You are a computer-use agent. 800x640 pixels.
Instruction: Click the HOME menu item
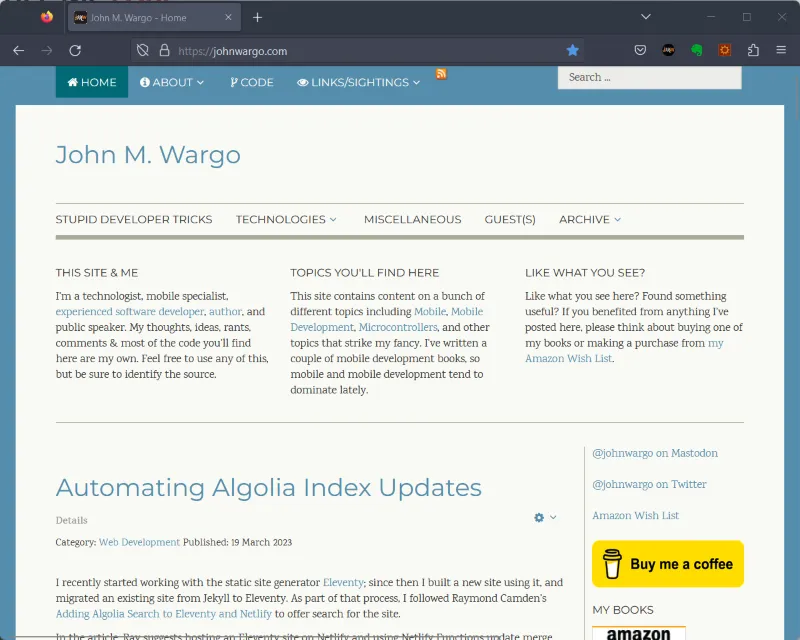point(92,82)
